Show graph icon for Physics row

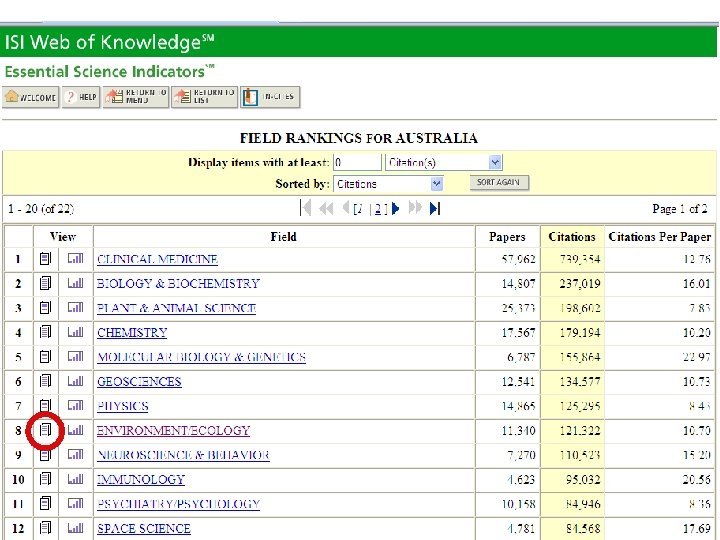(x=75, y=405)
